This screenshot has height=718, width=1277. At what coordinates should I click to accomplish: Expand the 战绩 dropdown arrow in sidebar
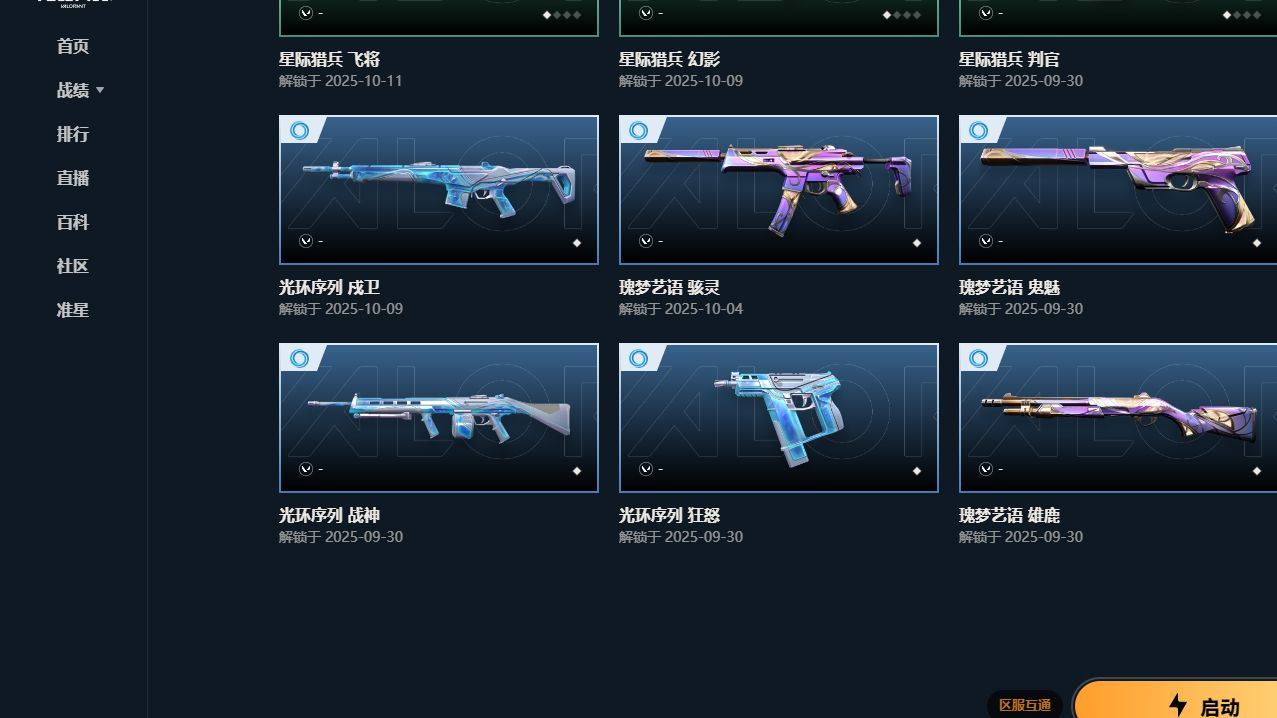(100, 90)
